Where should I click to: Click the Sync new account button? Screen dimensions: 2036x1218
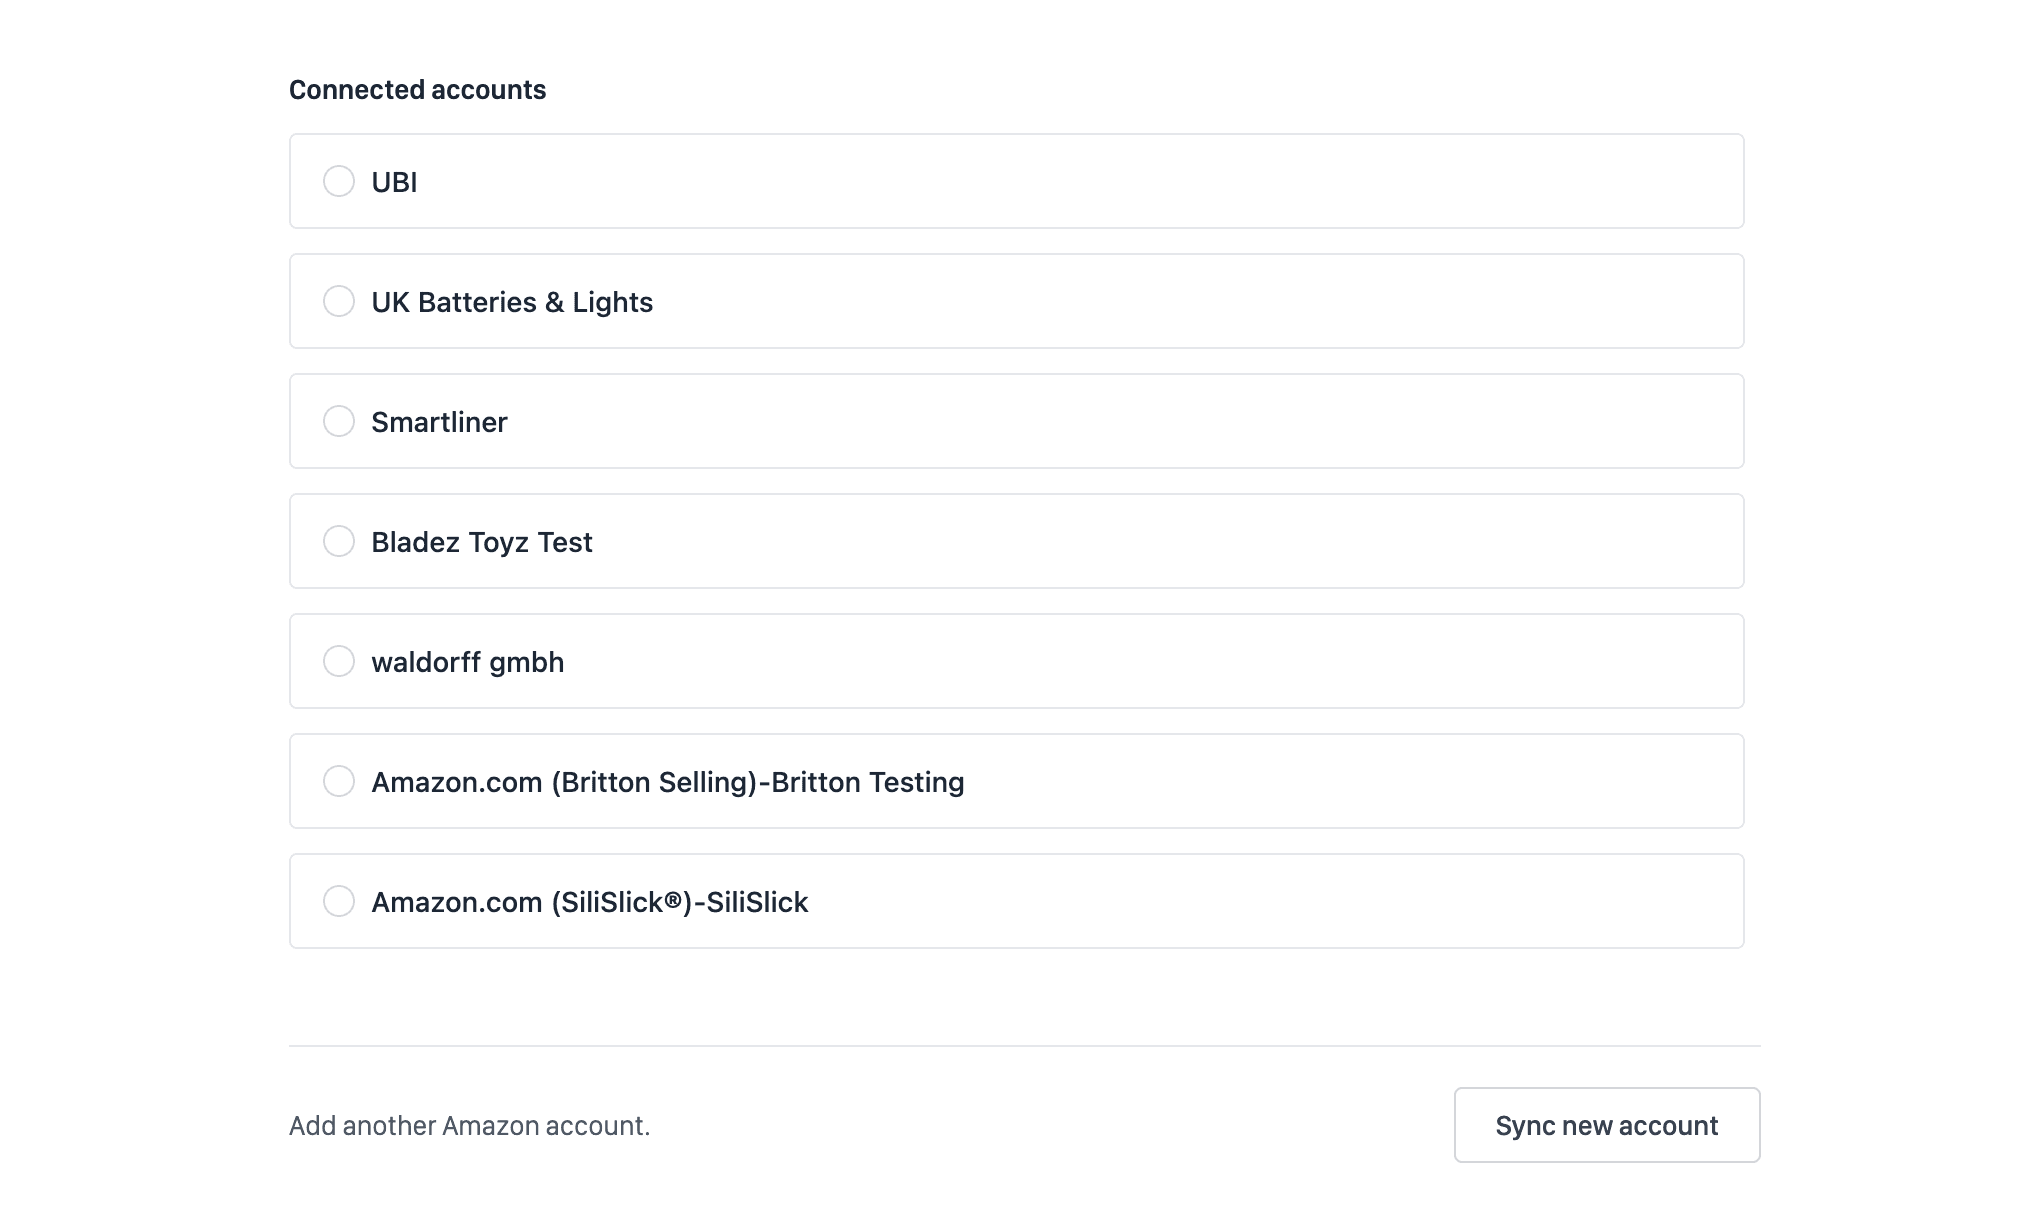[x=1607, y=1125]
